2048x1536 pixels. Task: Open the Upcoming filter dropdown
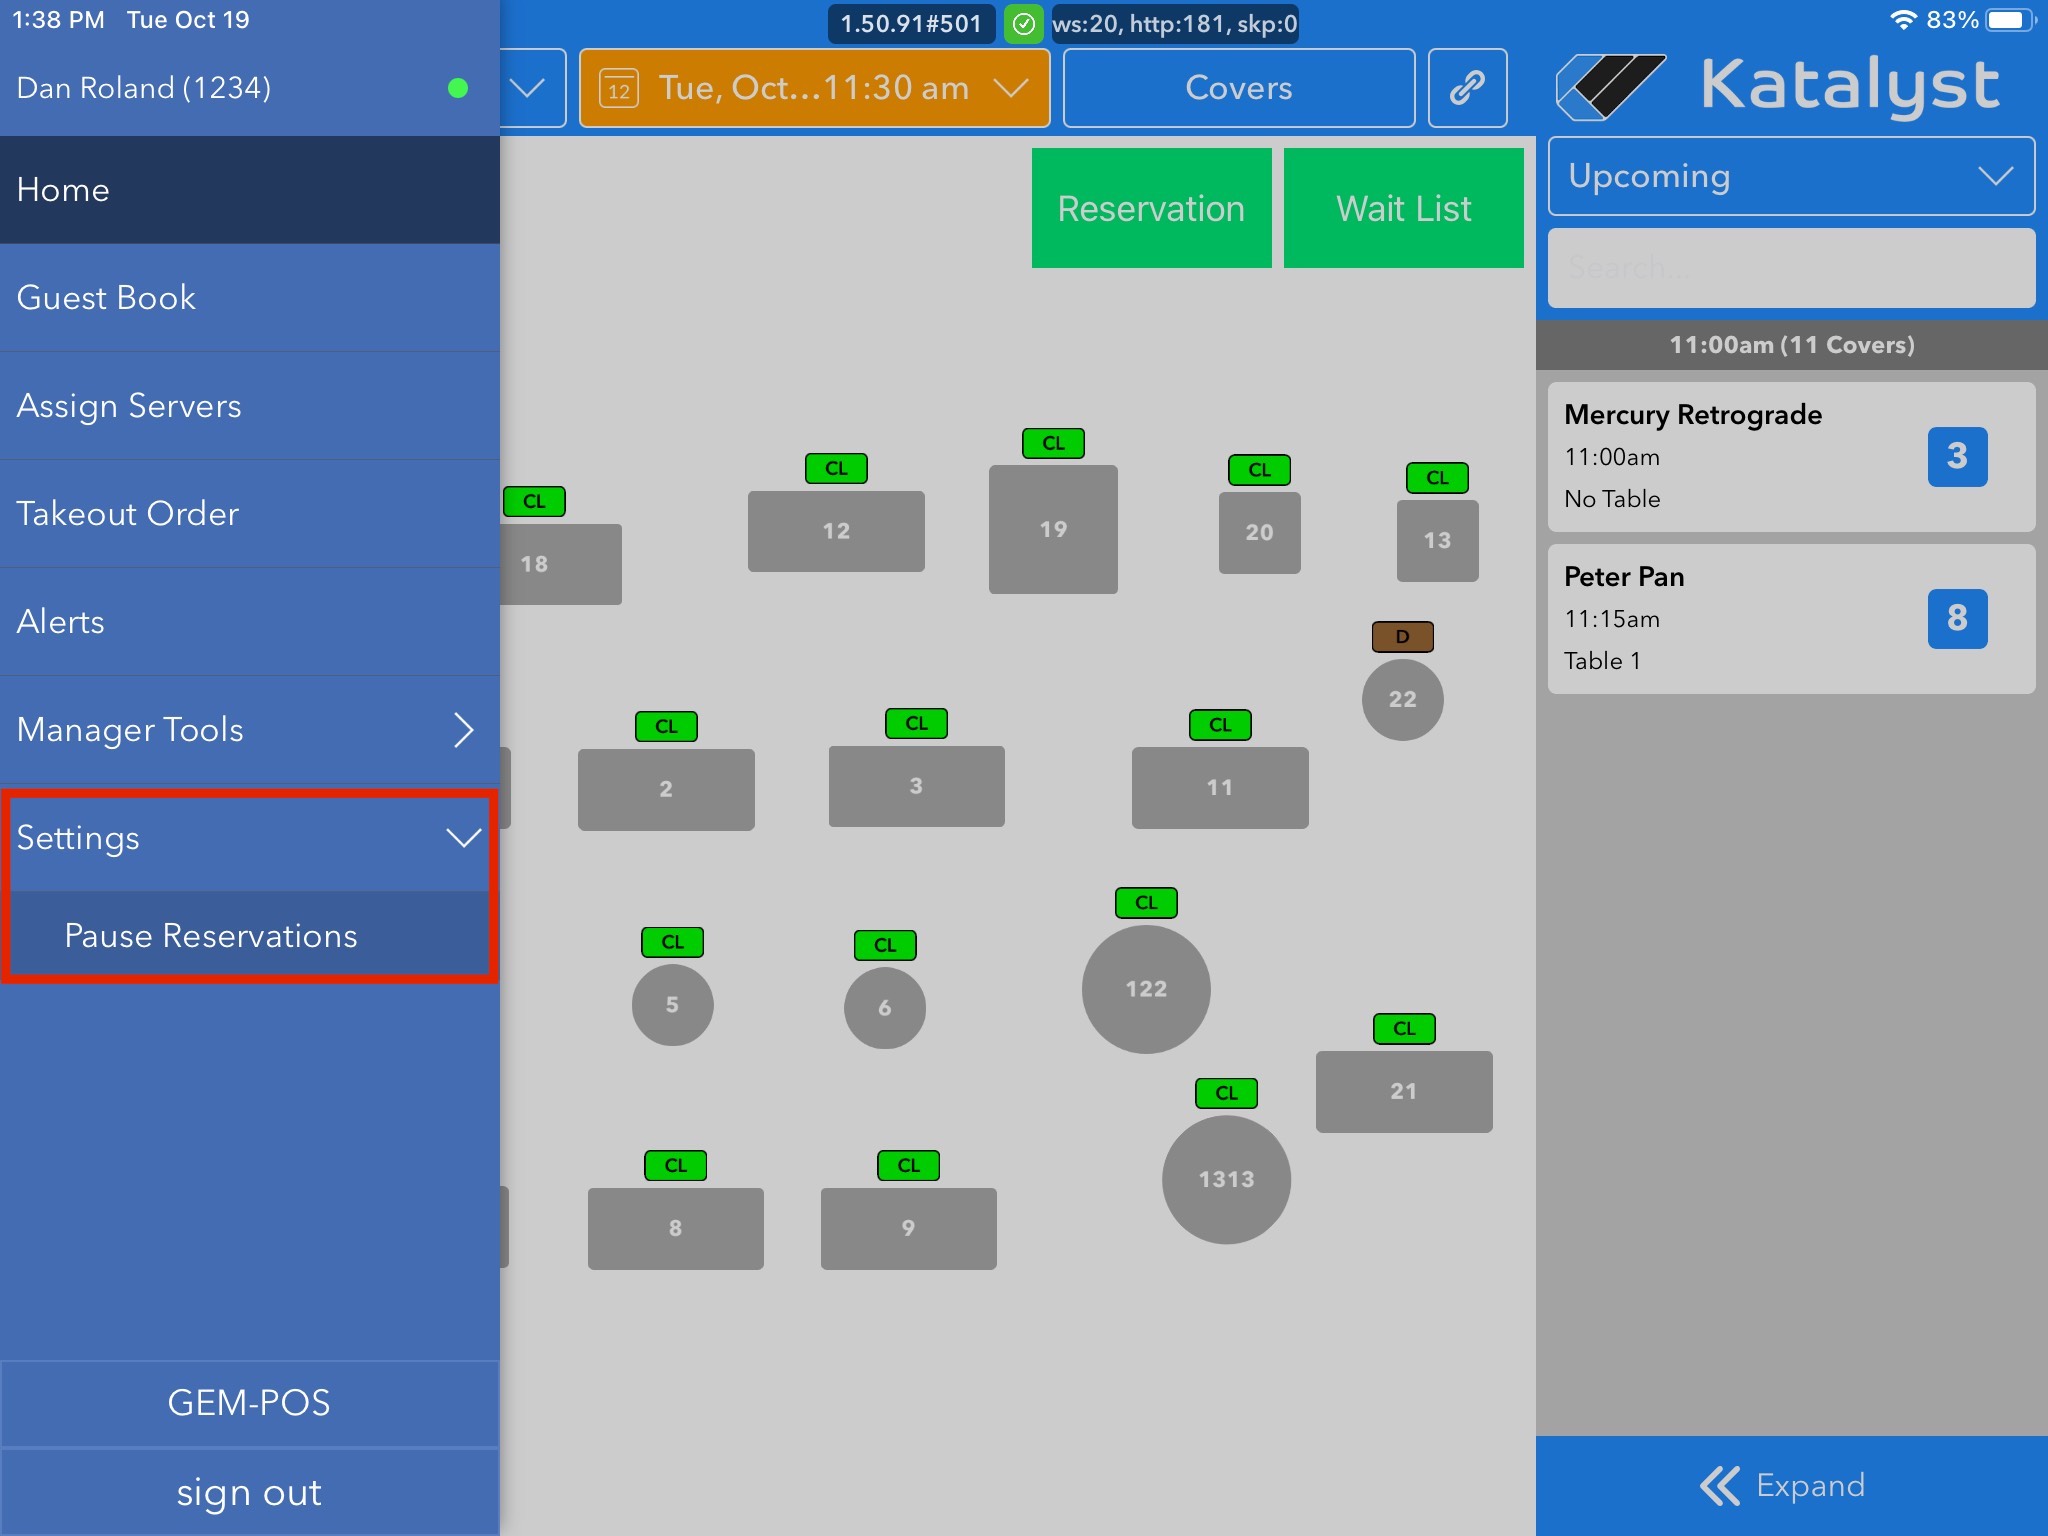(x=1790, y=176)
